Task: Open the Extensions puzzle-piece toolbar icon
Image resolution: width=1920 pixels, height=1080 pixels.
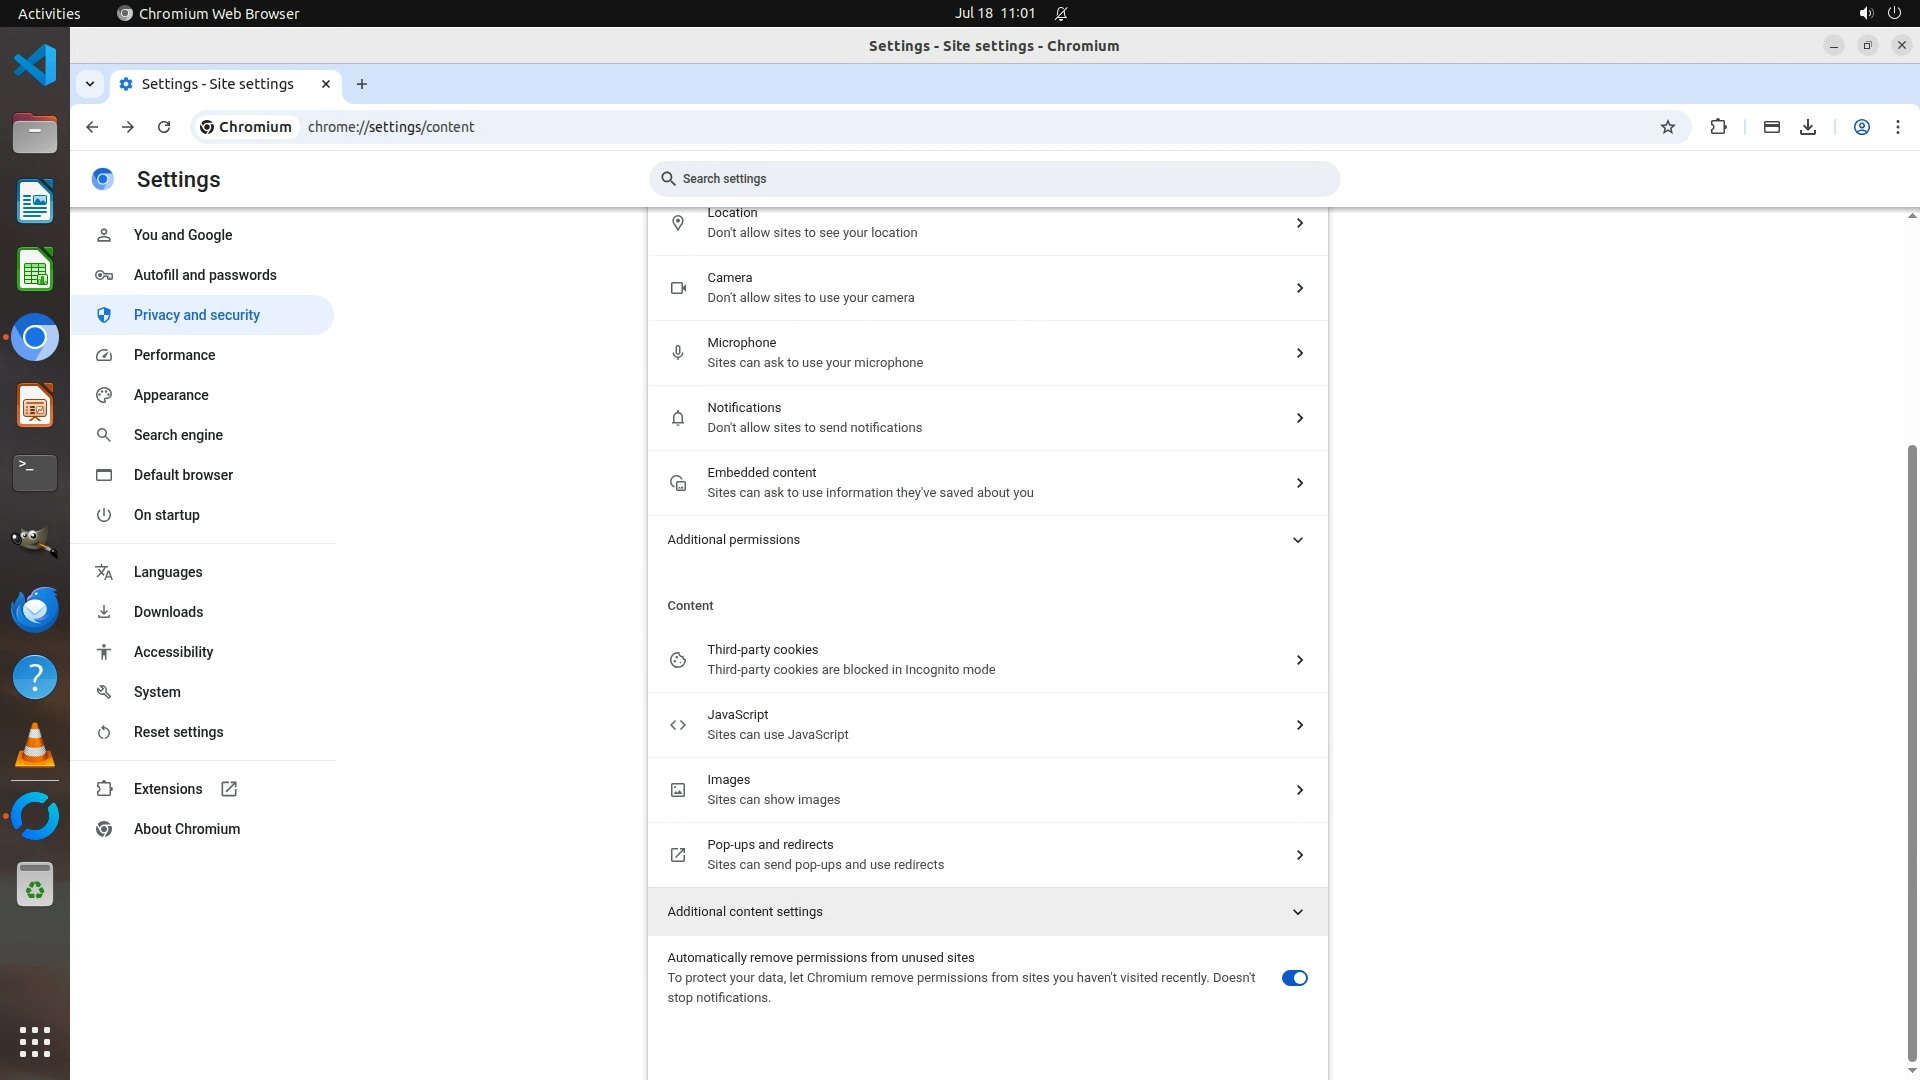Action: point(1718,127)
